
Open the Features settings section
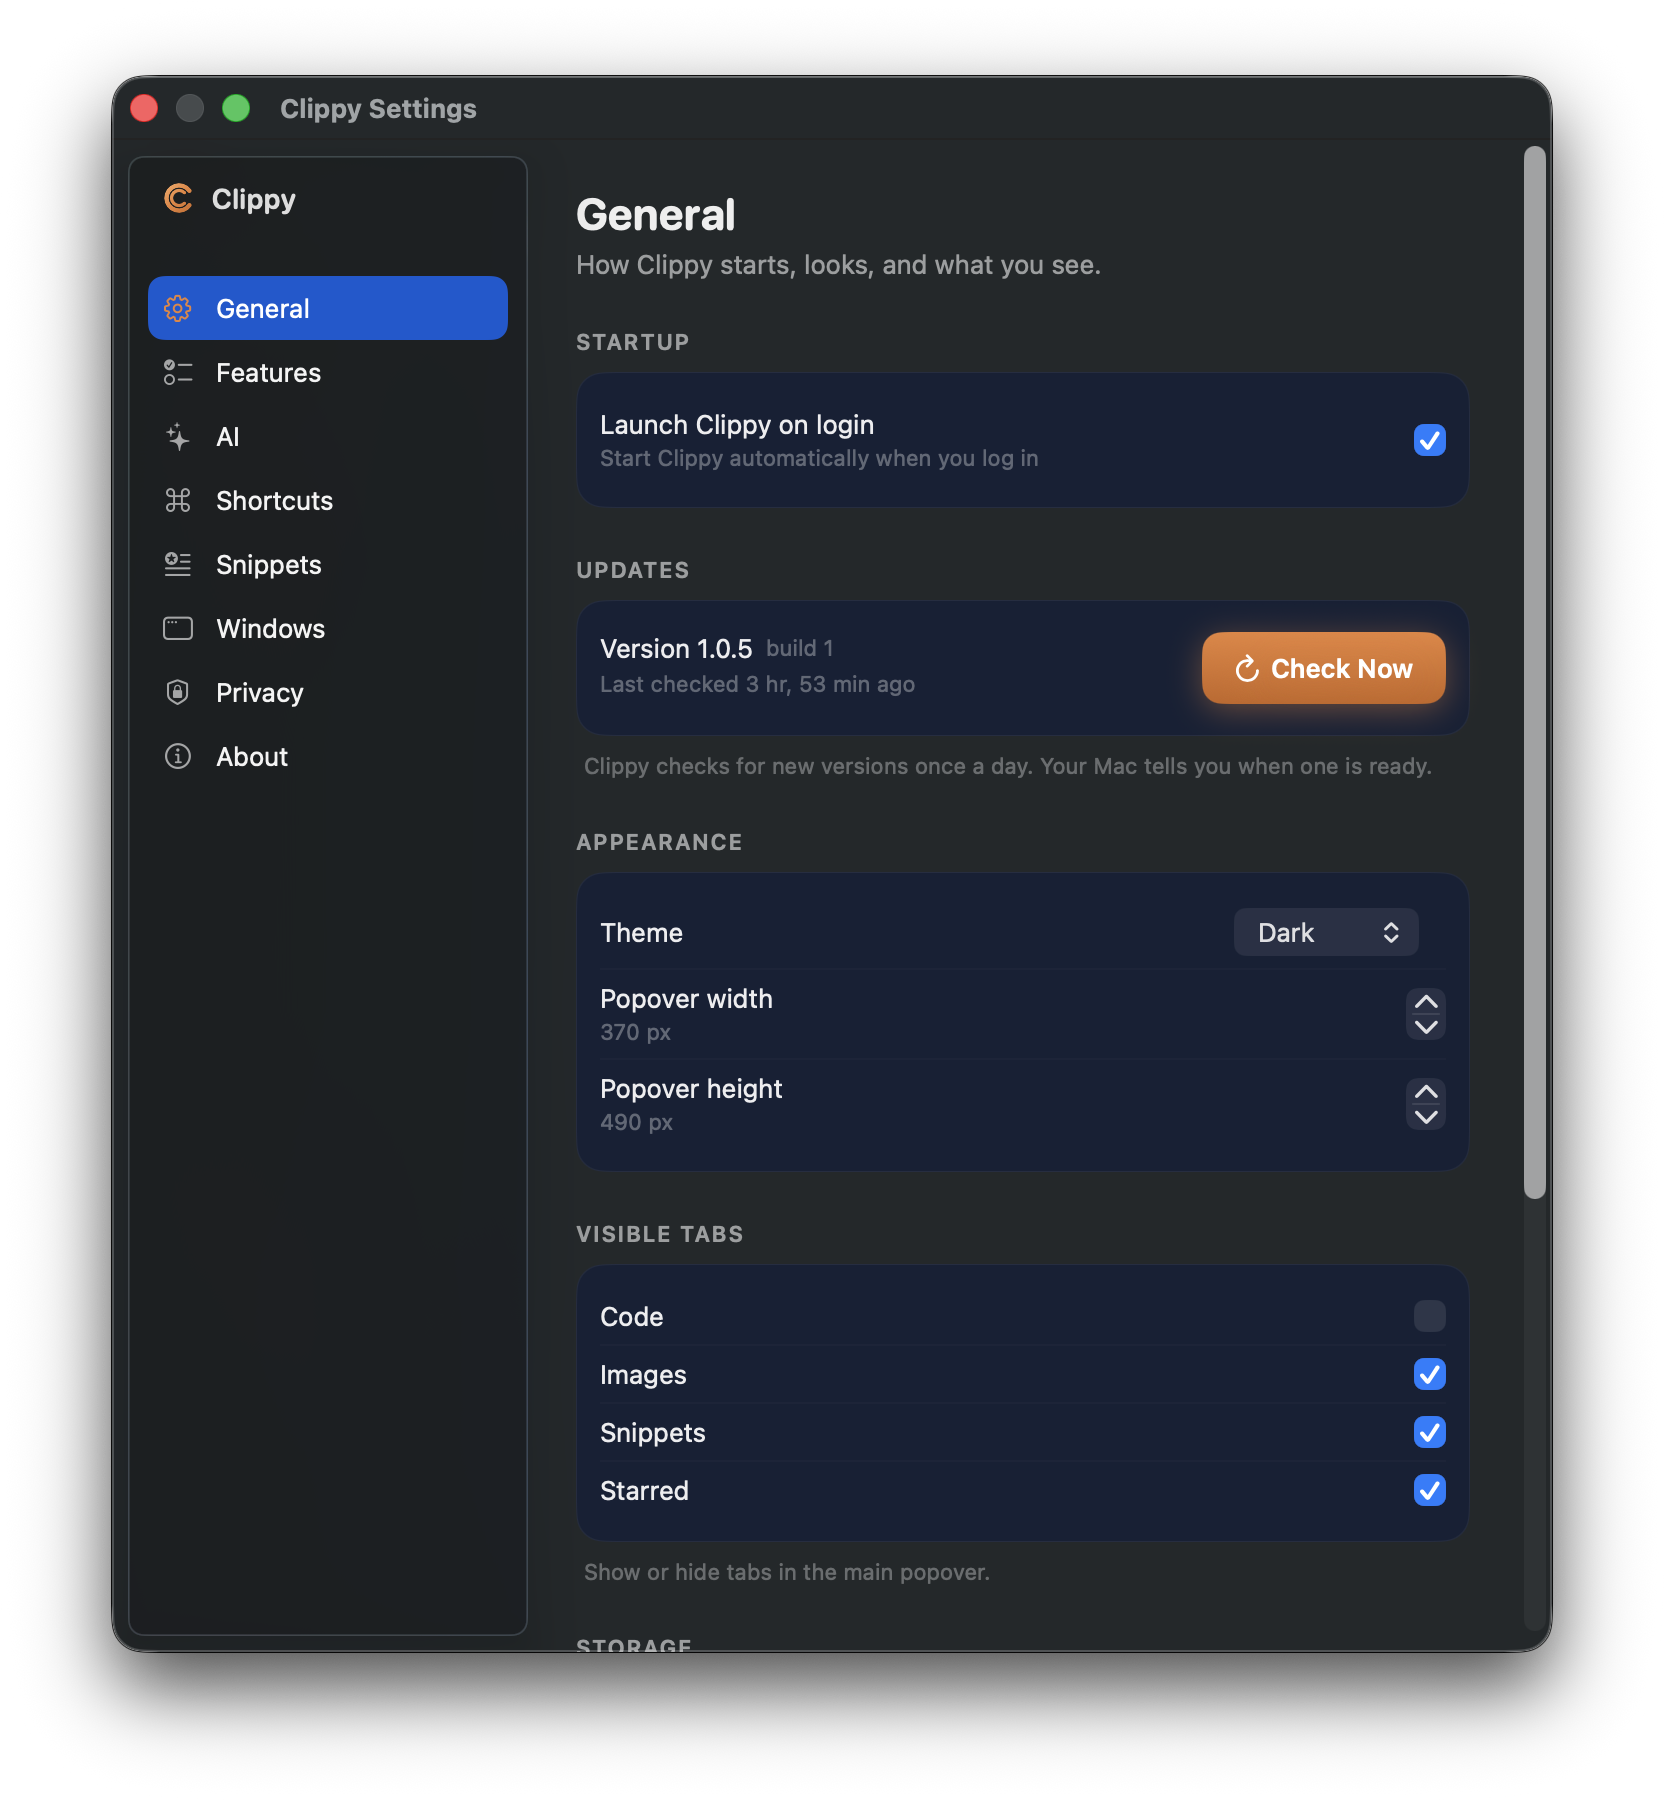click(x=328, y=372)
